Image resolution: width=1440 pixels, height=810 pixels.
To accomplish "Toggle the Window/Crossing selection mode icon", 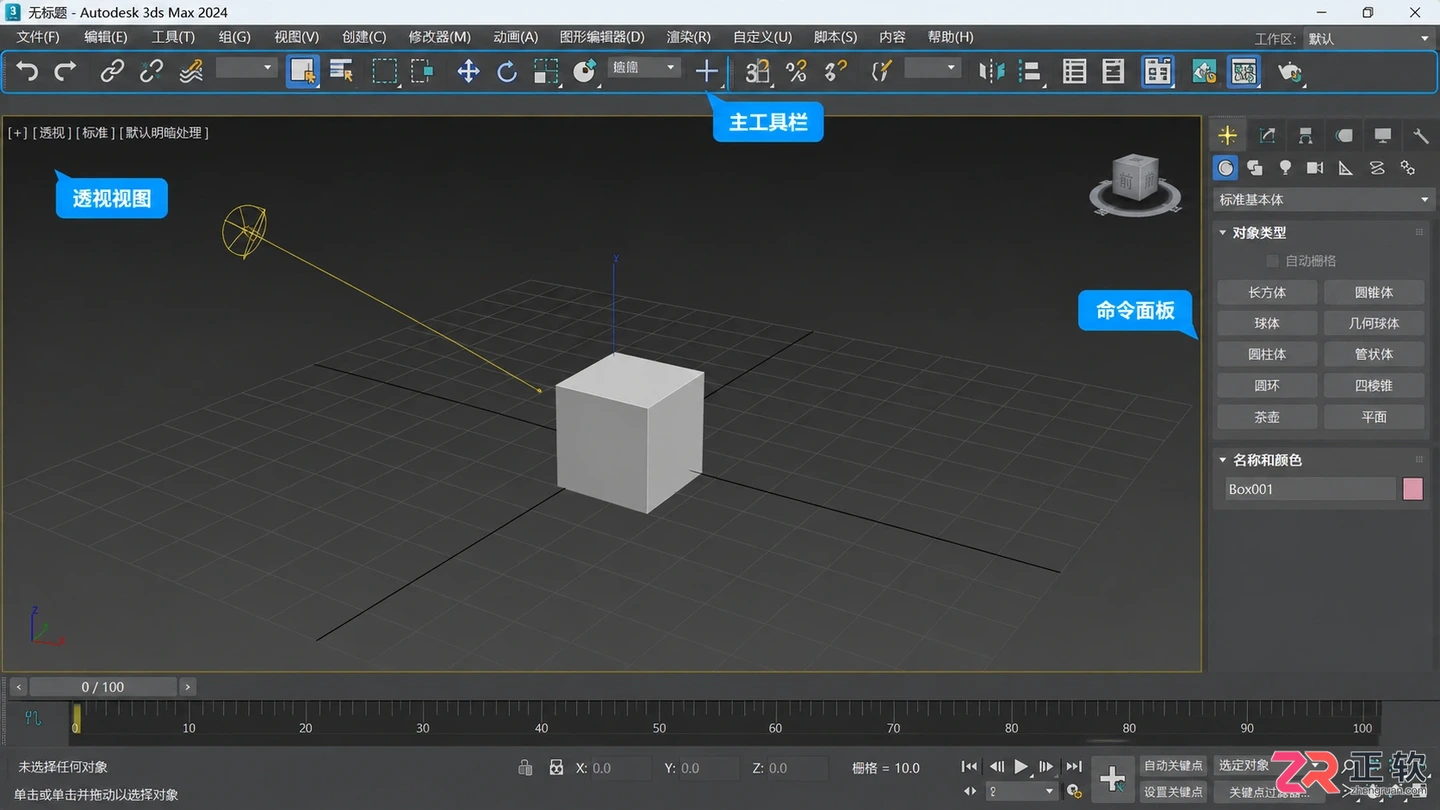I will (x=423, y=71).
